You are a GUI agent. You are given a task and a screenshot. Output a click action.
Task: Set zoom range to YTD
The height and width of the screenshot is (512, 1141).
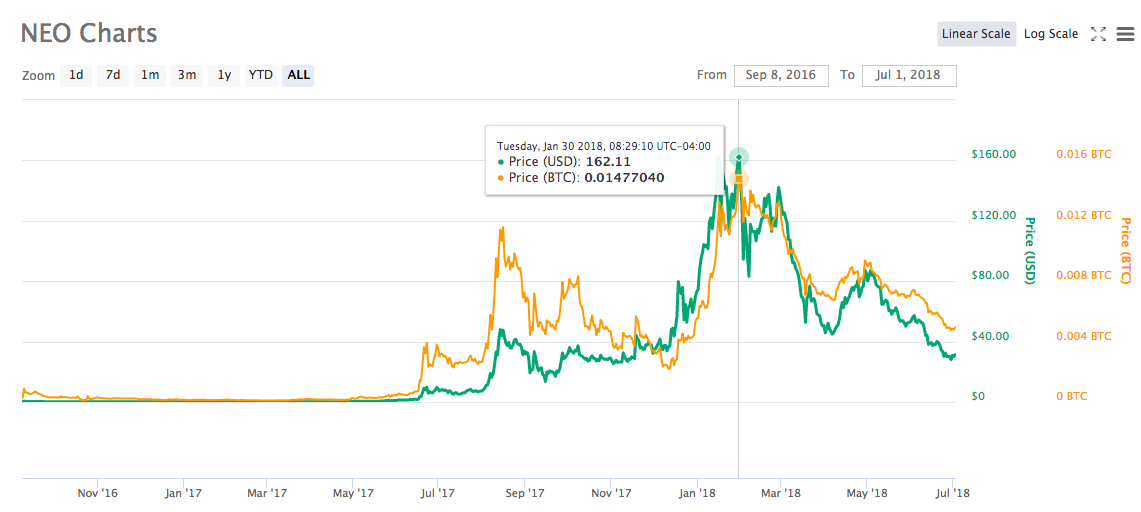click(x=261, y=75)
